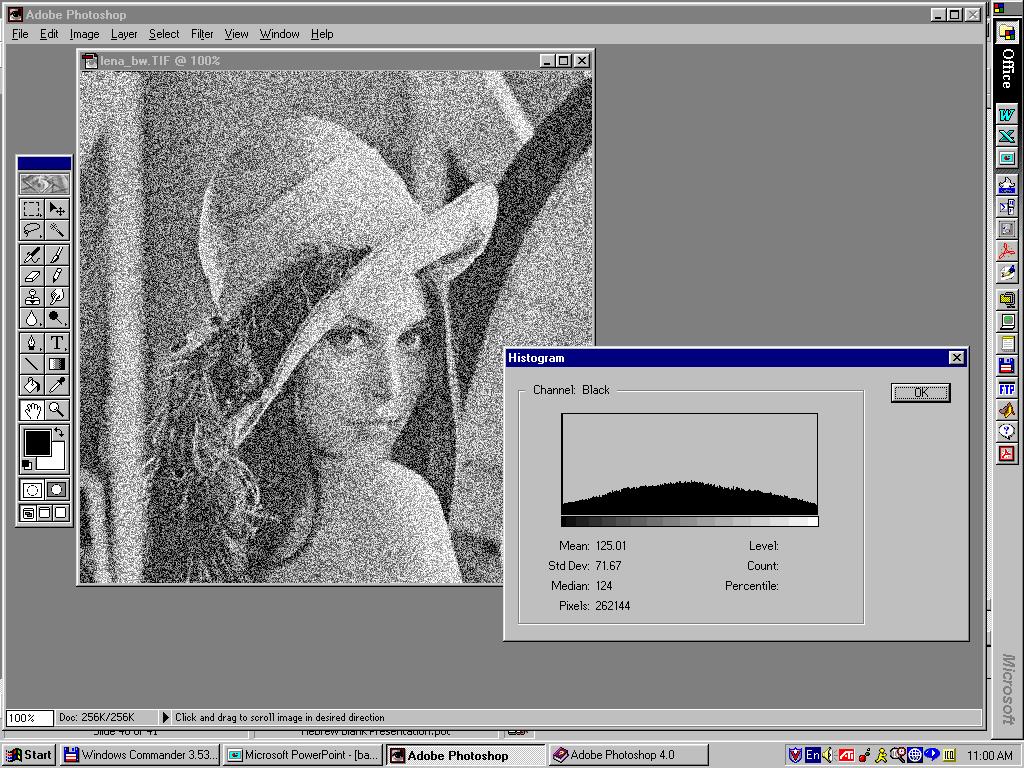Click the floppy disk icon on the Office bar
The image size is (1024, 768).
(x=1006, y=366)
